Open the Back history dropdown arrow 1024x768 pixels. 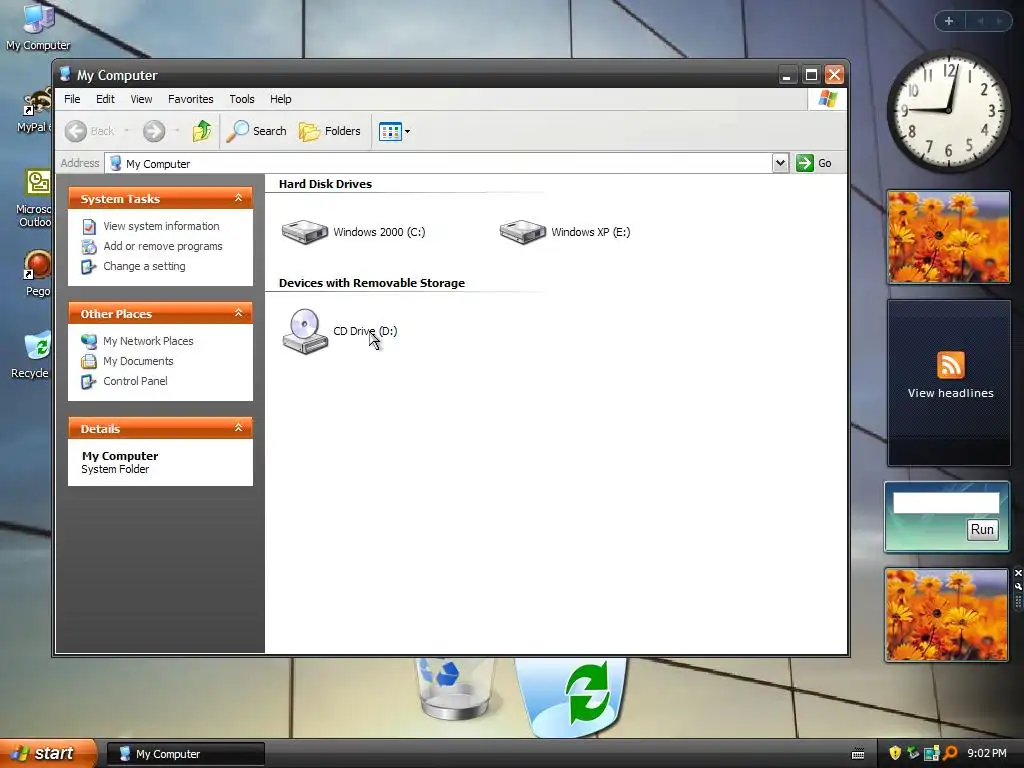(x=127, y=131)
